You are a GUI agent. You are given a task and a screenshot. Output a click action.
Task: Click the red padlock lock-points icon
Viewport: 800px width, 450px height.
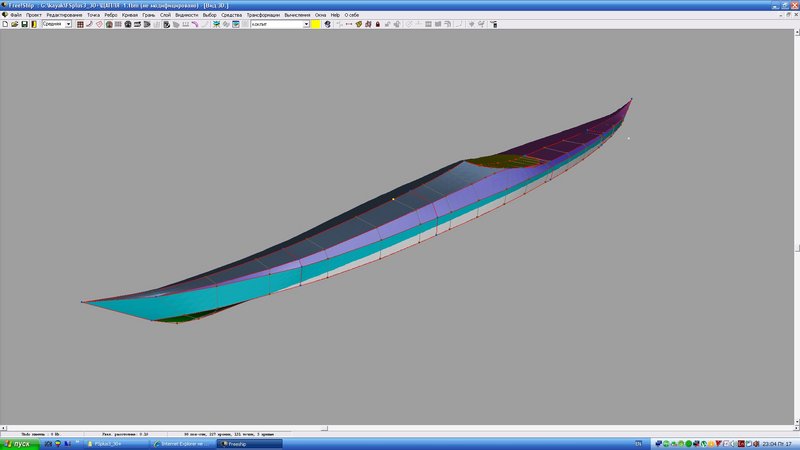(378, 24)
